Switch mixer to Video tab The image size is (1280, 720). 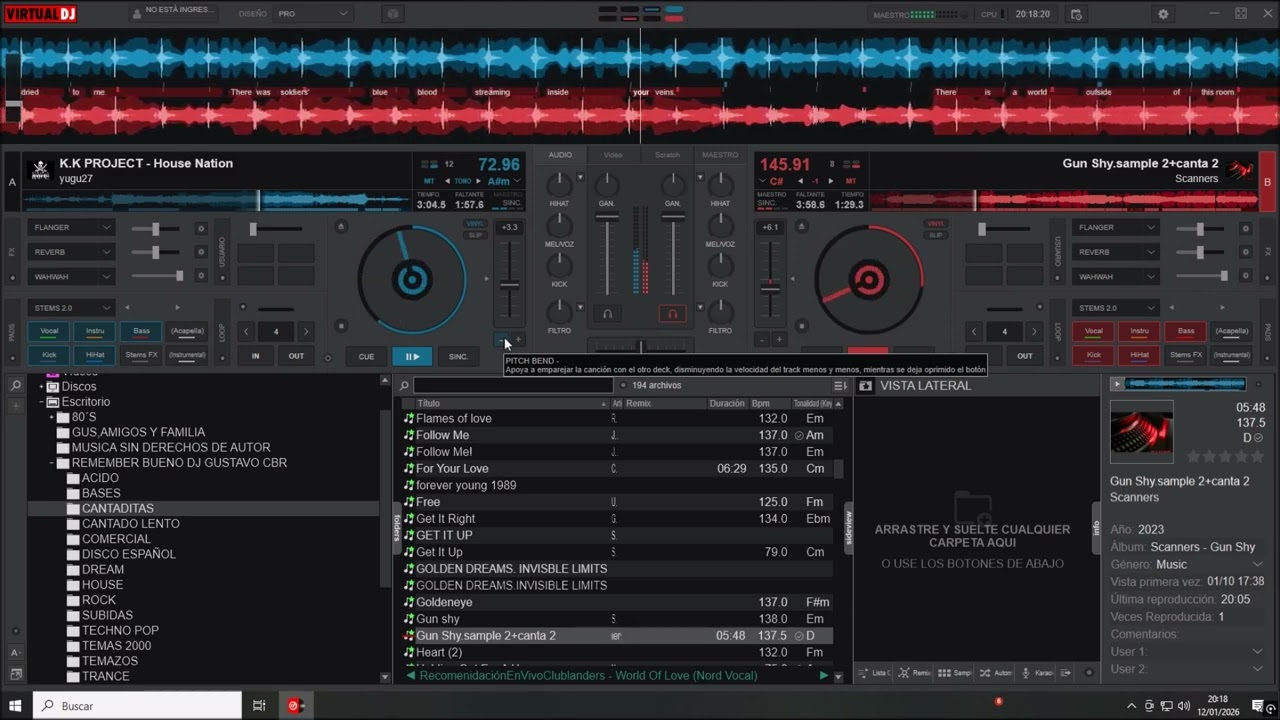(613, 155)
